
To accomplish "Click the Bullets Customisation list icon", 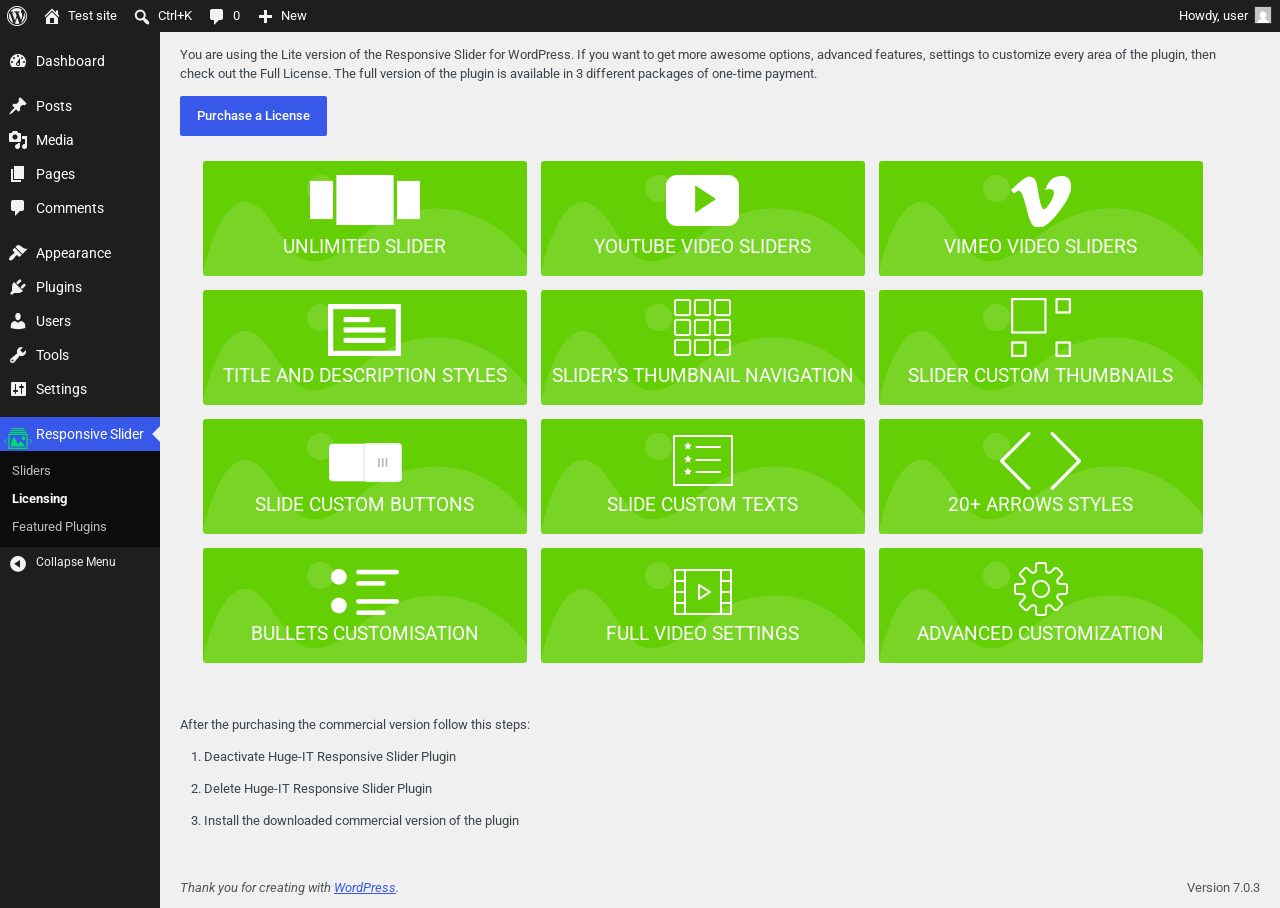I will [365, 591].
